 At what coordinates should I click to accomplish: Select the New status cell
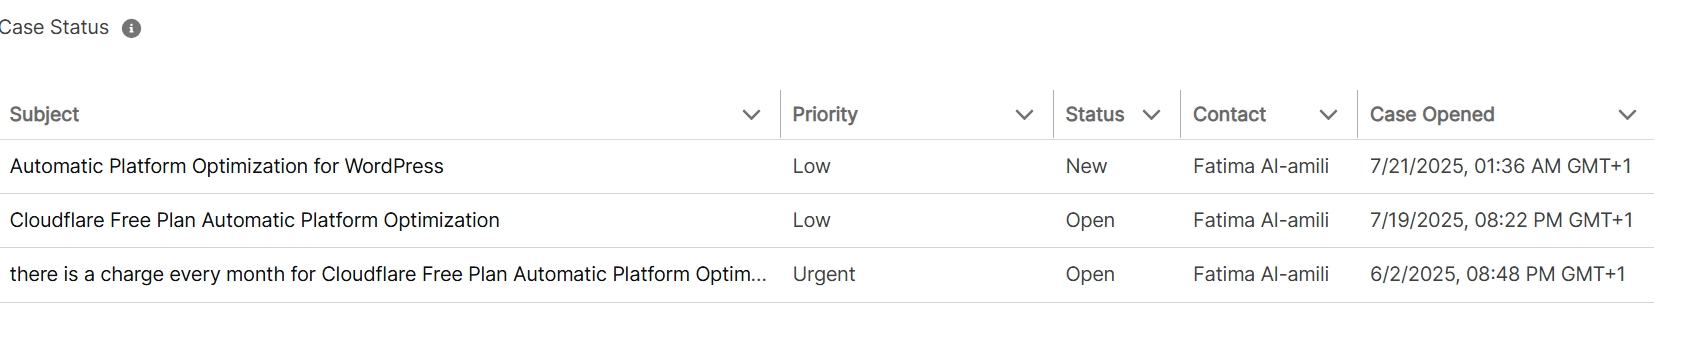pyautogui.click(x=1086, y=167)
